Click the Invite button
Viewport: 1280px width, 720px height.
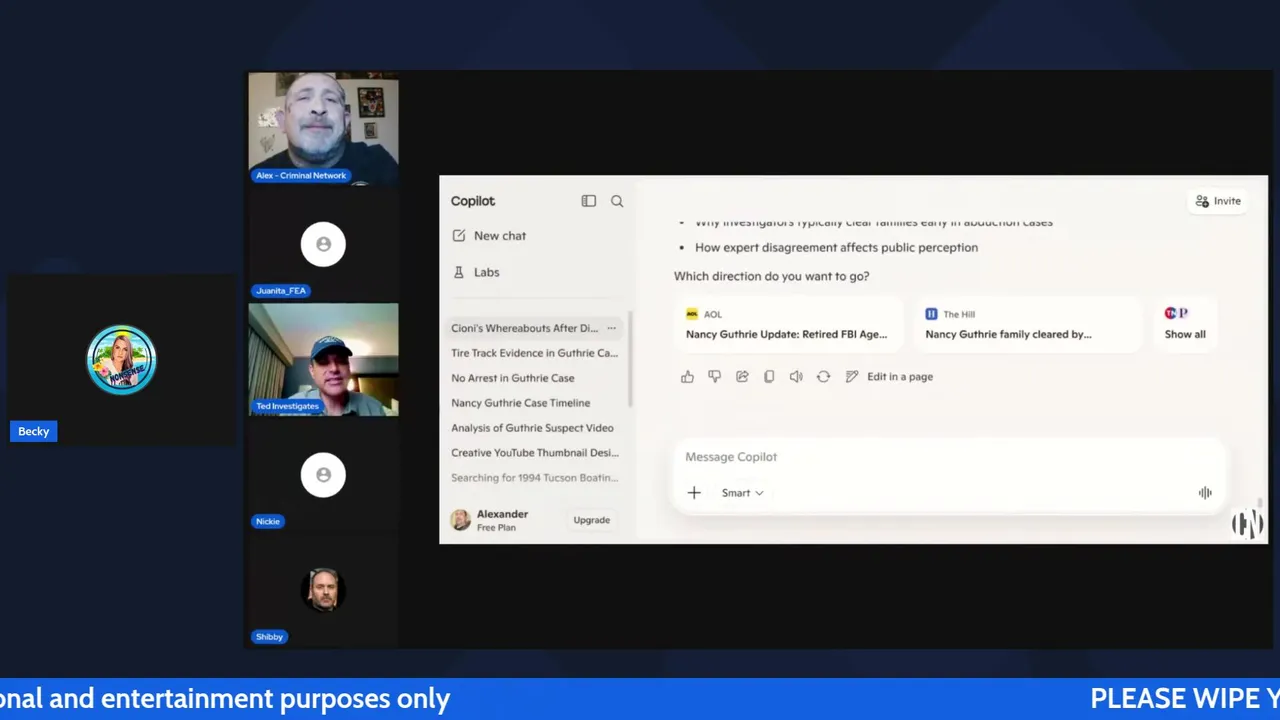(1218, 201)
